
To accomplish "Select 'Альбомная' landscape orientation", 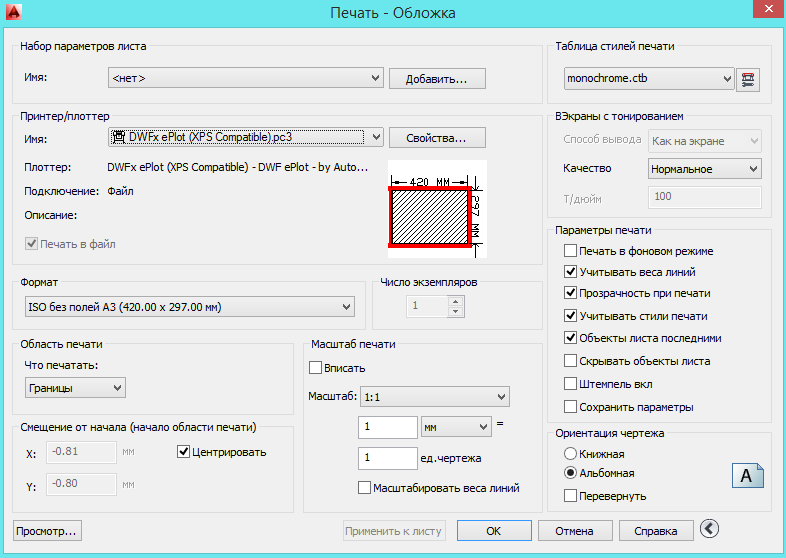I will 570,473.
